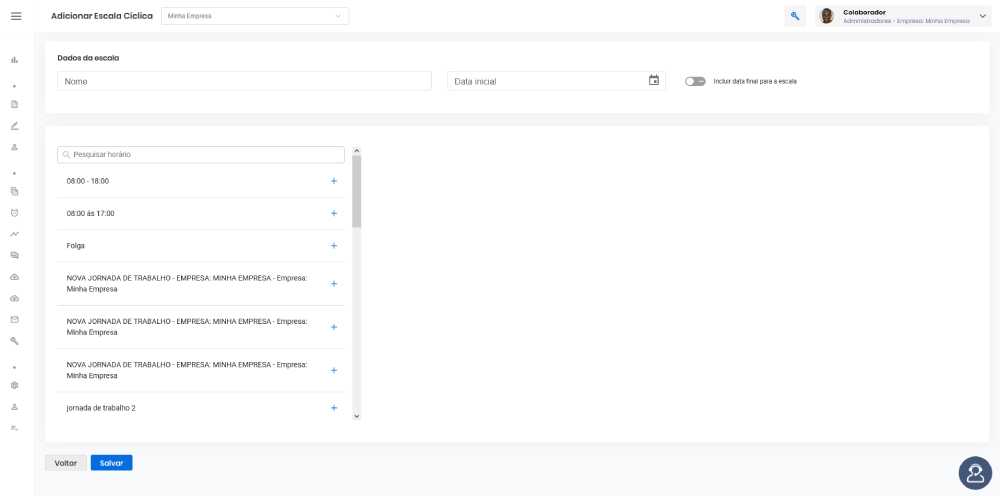This screenshot has height=496, width=1000.
Task: Focus the Data inicial field
Action: tap(556, 81)
